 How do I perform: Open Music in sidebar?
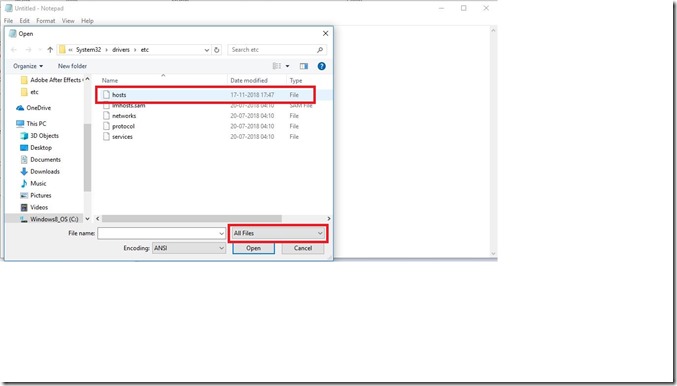pos(33,184)
